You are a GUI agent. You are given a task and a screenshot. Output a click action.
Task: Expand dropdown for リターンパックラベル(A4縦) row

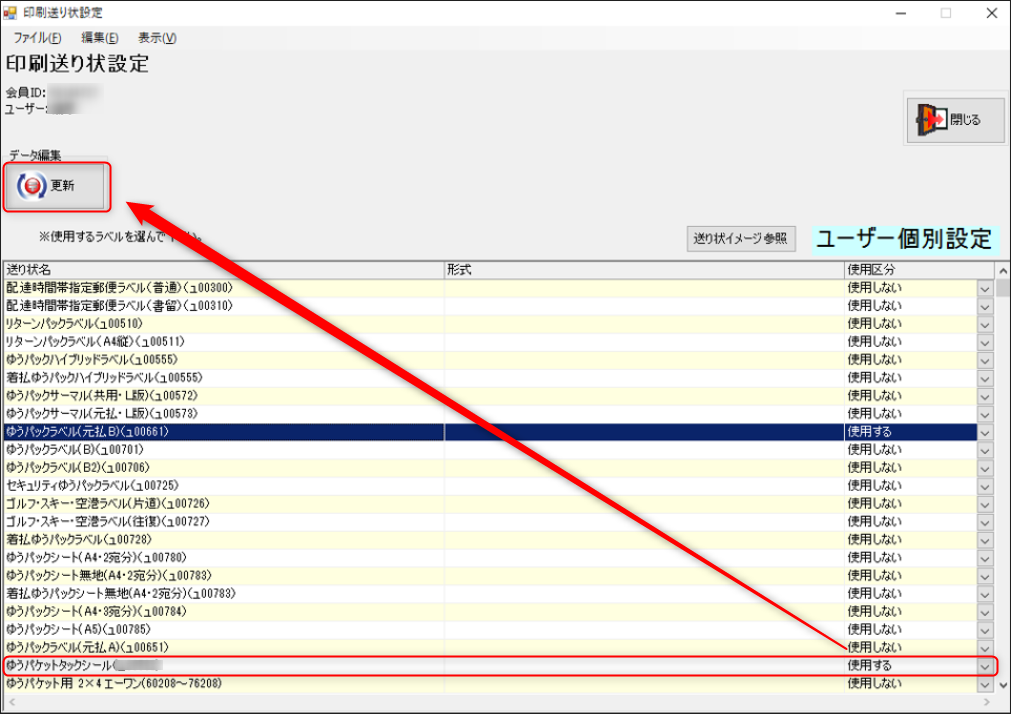coord(985,342)
